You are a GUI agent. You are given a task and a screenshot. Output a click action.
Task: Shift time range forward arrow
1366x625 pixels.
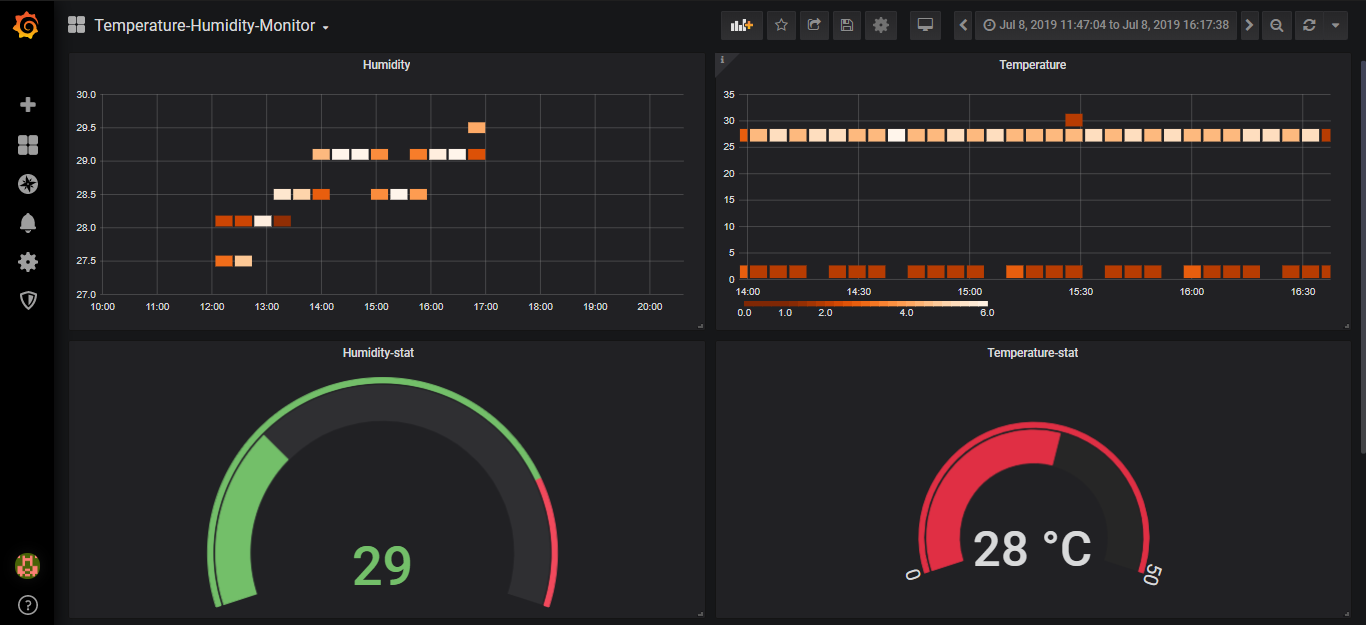point(1249,25)
